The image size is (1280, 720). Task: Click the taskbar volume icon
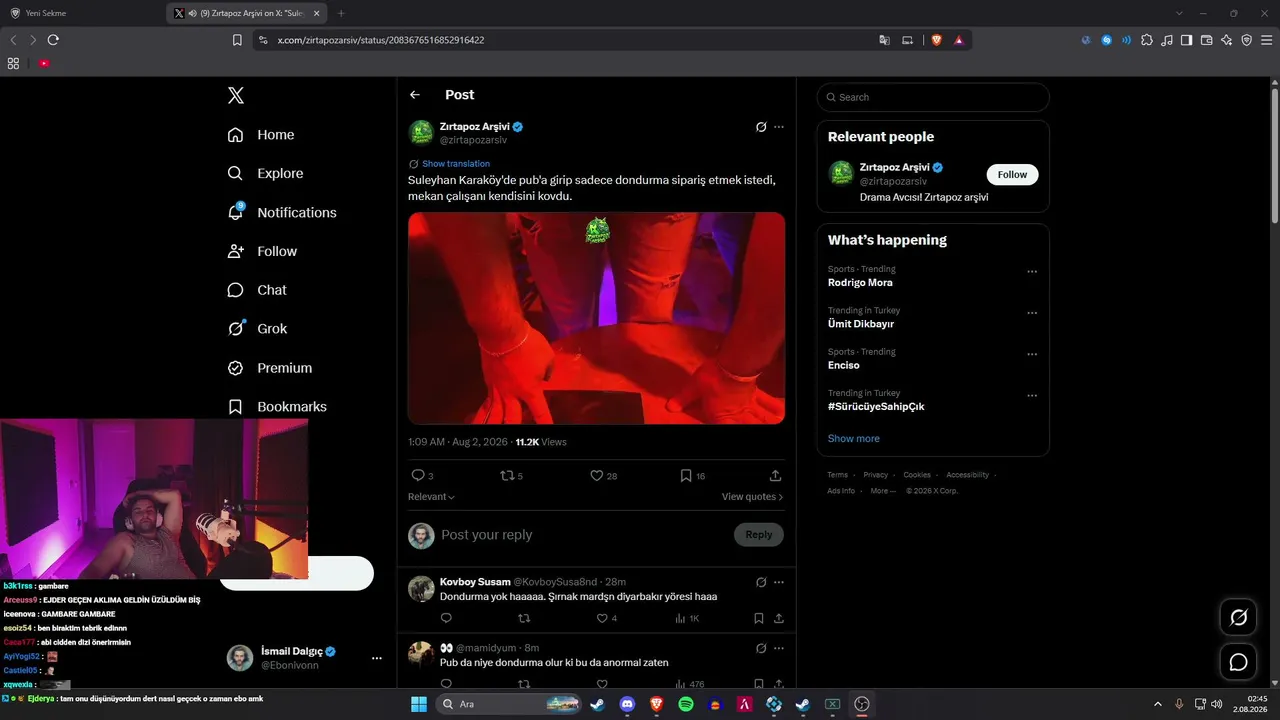point(1217,704)
